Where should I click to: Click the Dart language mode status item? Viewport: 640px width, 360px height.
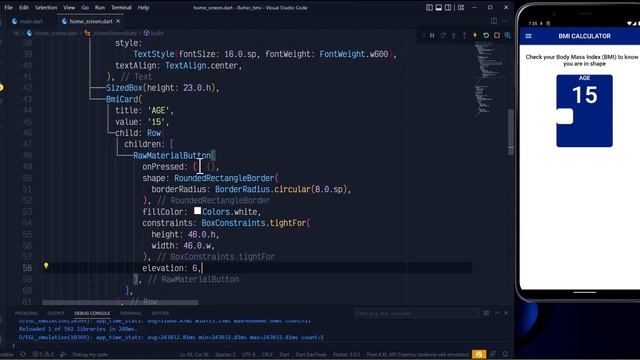(x=284, y=355)
